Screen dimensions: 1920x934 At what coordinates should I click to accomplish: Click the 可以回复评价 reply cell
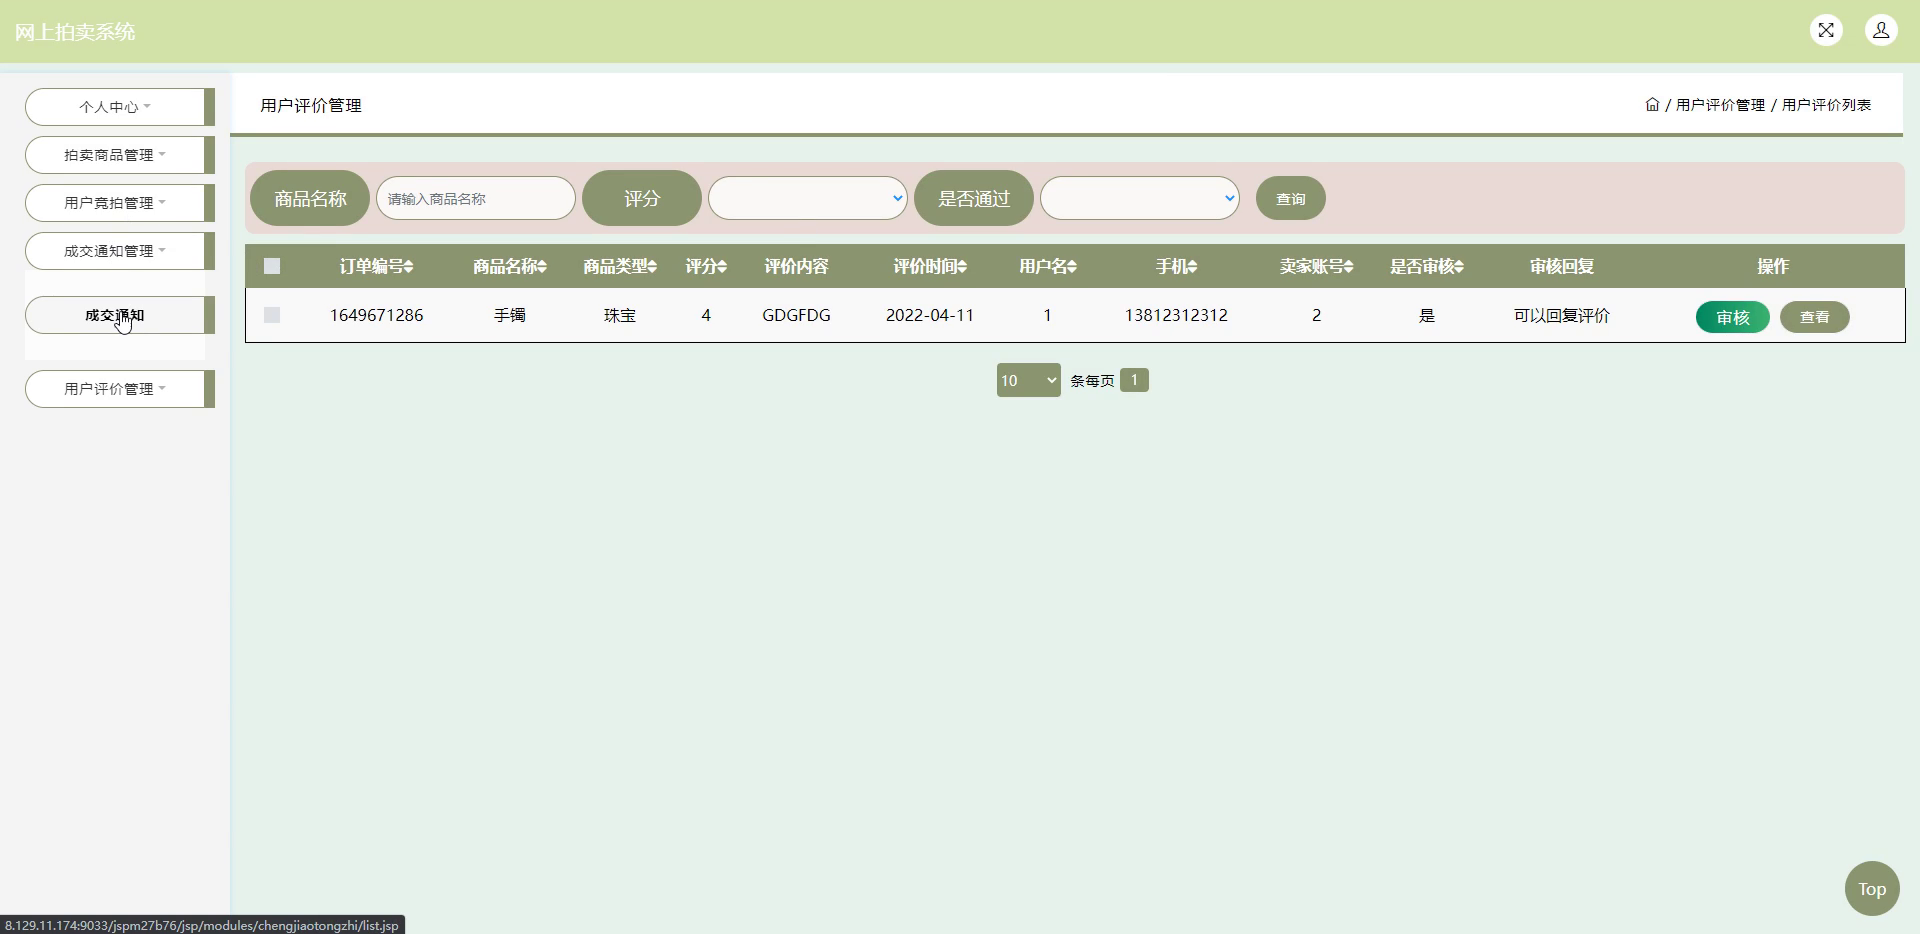[1562, 315]
